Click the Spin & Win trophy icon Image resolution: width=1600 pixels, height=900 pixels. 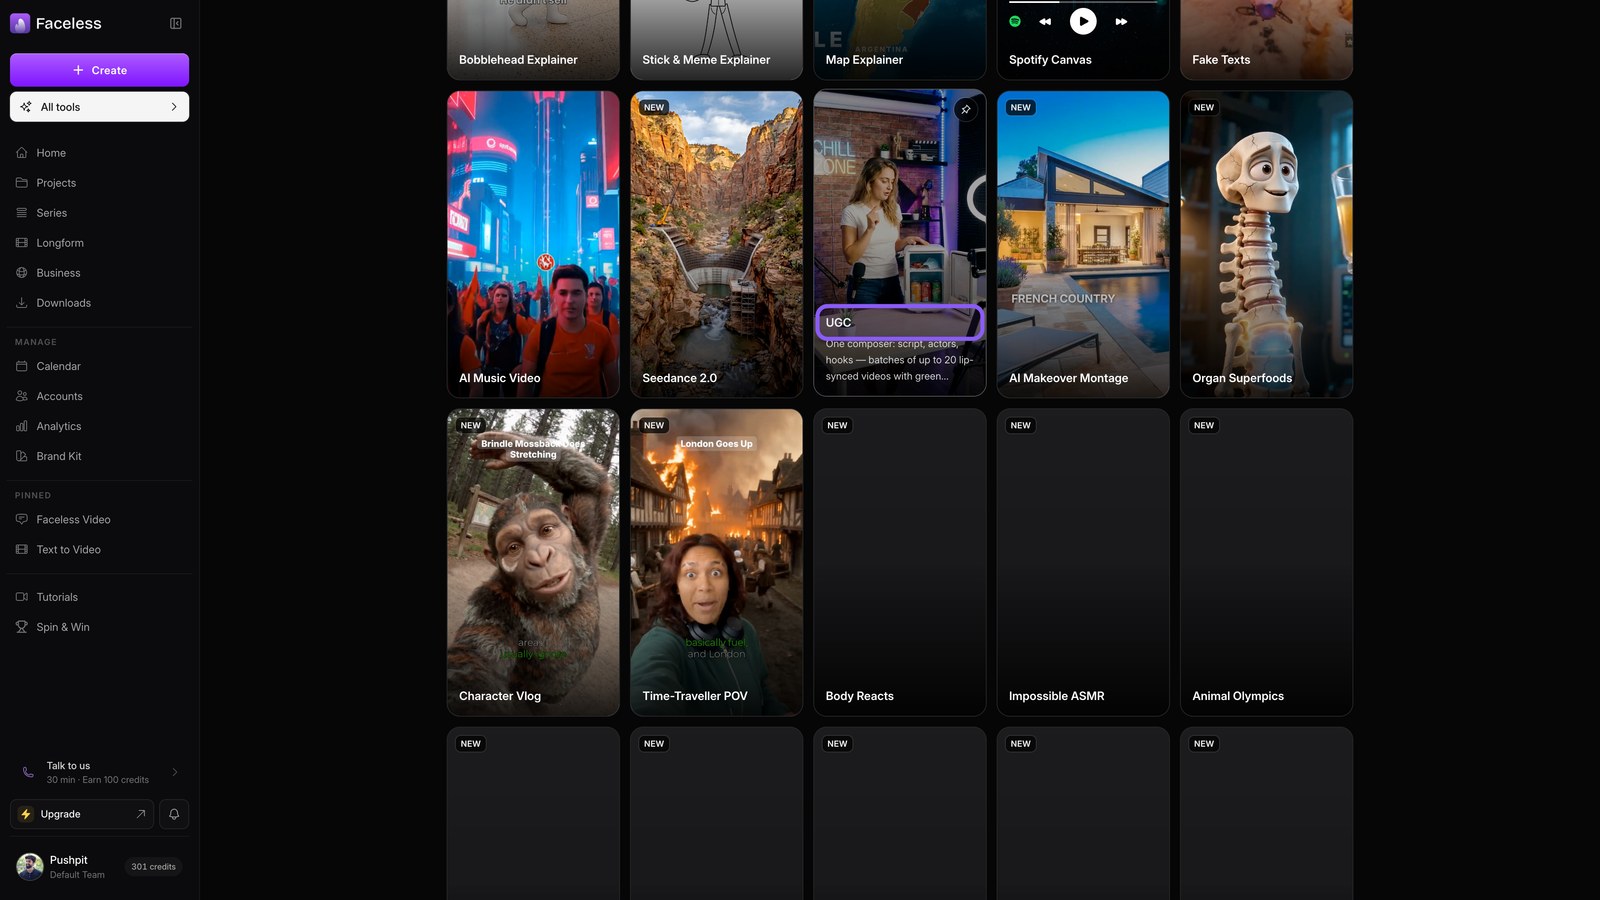pos(22,627)
